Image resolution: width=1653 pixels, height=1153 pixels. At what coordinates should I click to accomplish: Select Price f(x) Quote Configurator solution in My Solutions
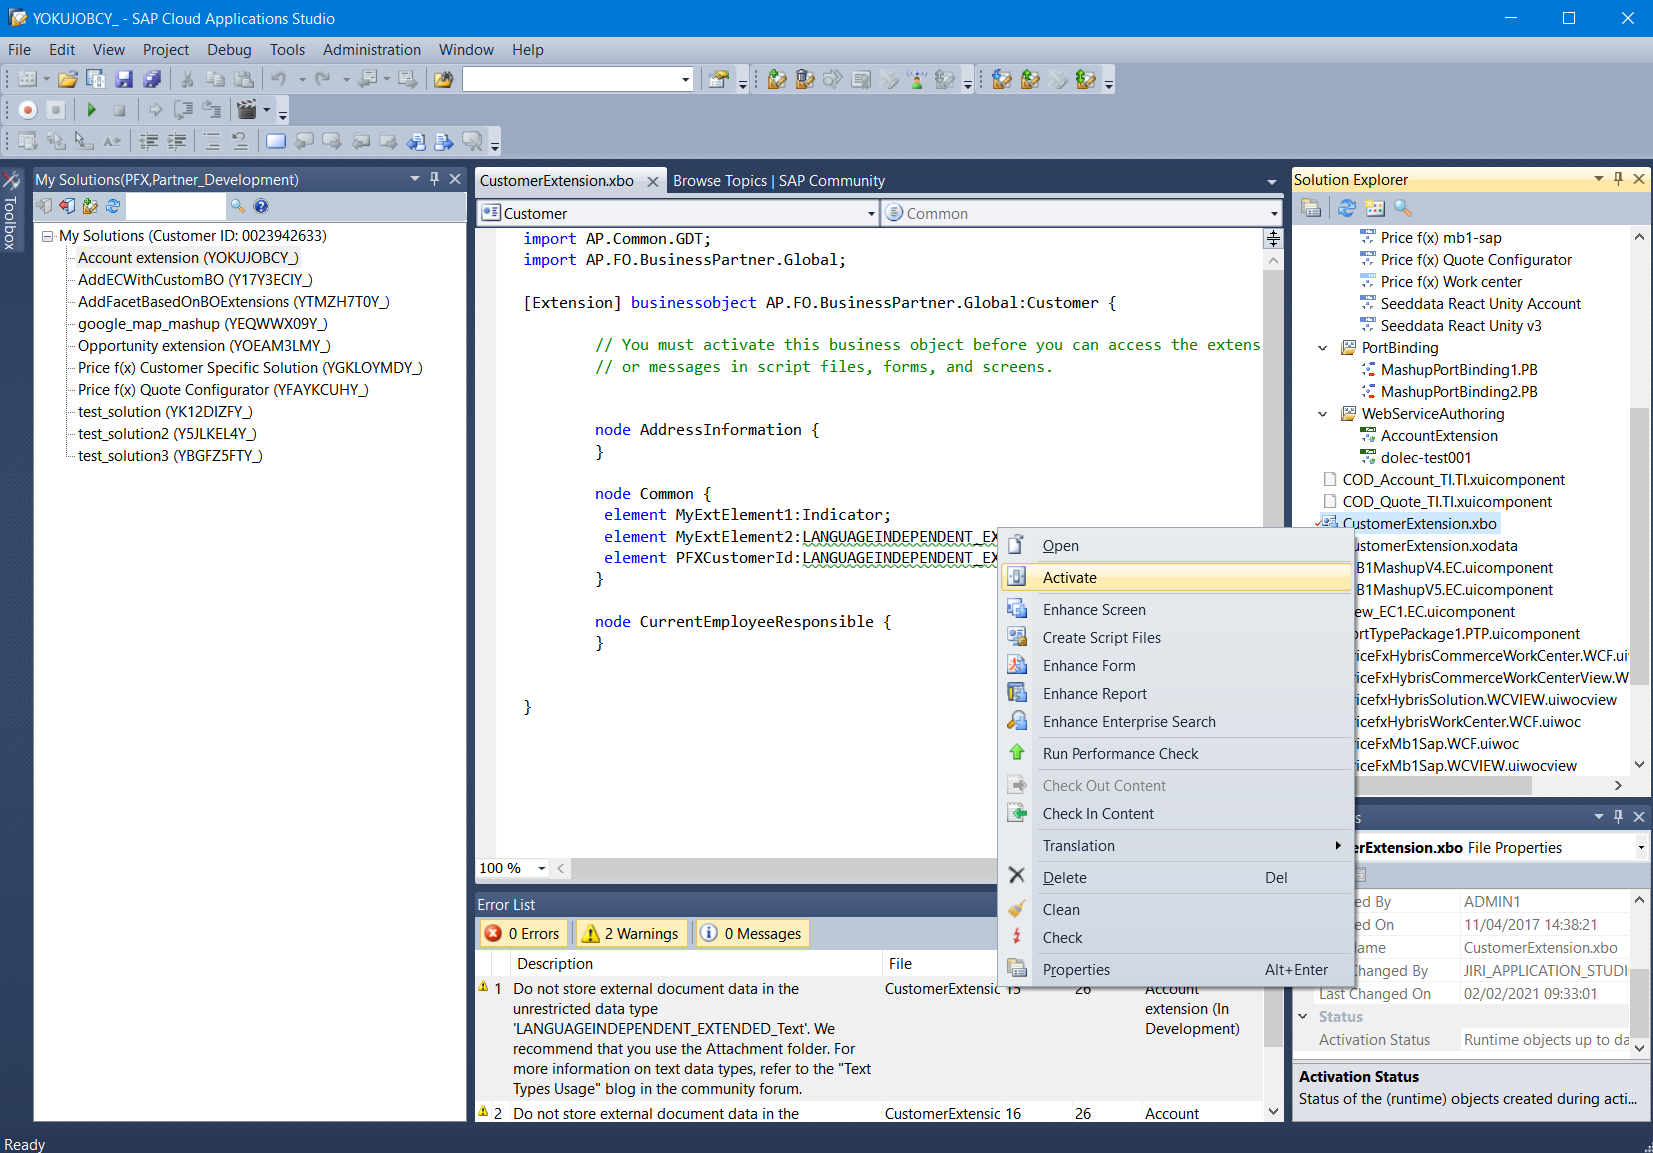coord(222,390)
